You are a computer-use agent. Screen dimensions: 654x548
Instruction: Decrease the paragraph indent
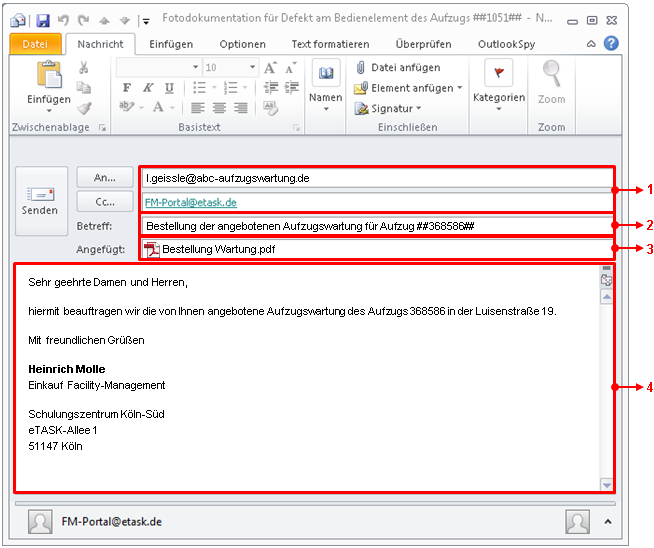pyautogui.click(x=271, y=88)
